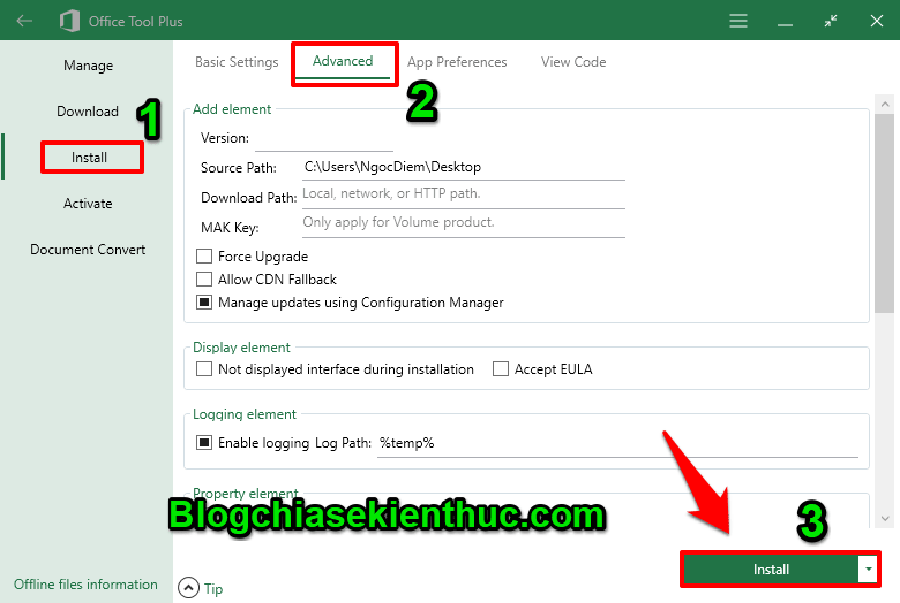The height and width of the screenshot is (603, 900).
Task: Open the Install button dropdown arrow
Action: pos(868,569)
